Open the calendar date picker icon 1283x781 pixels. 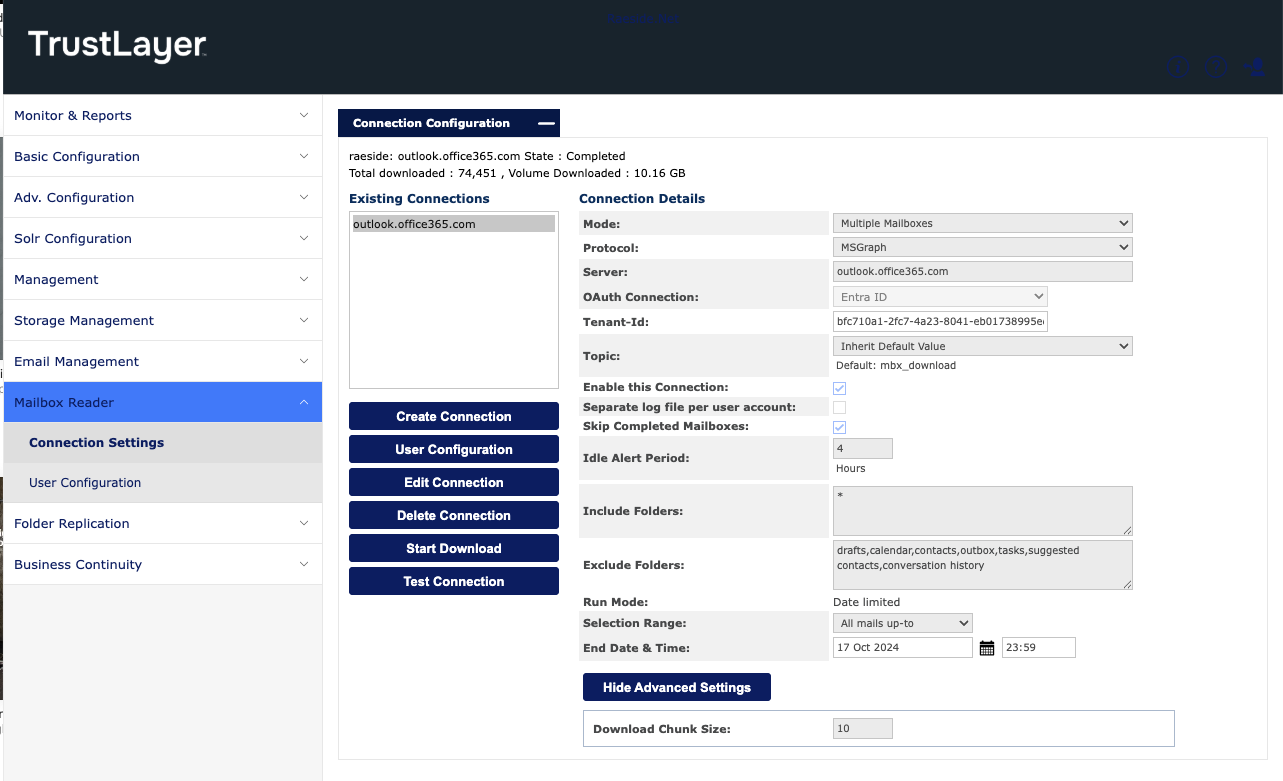[x=987, y=648]
